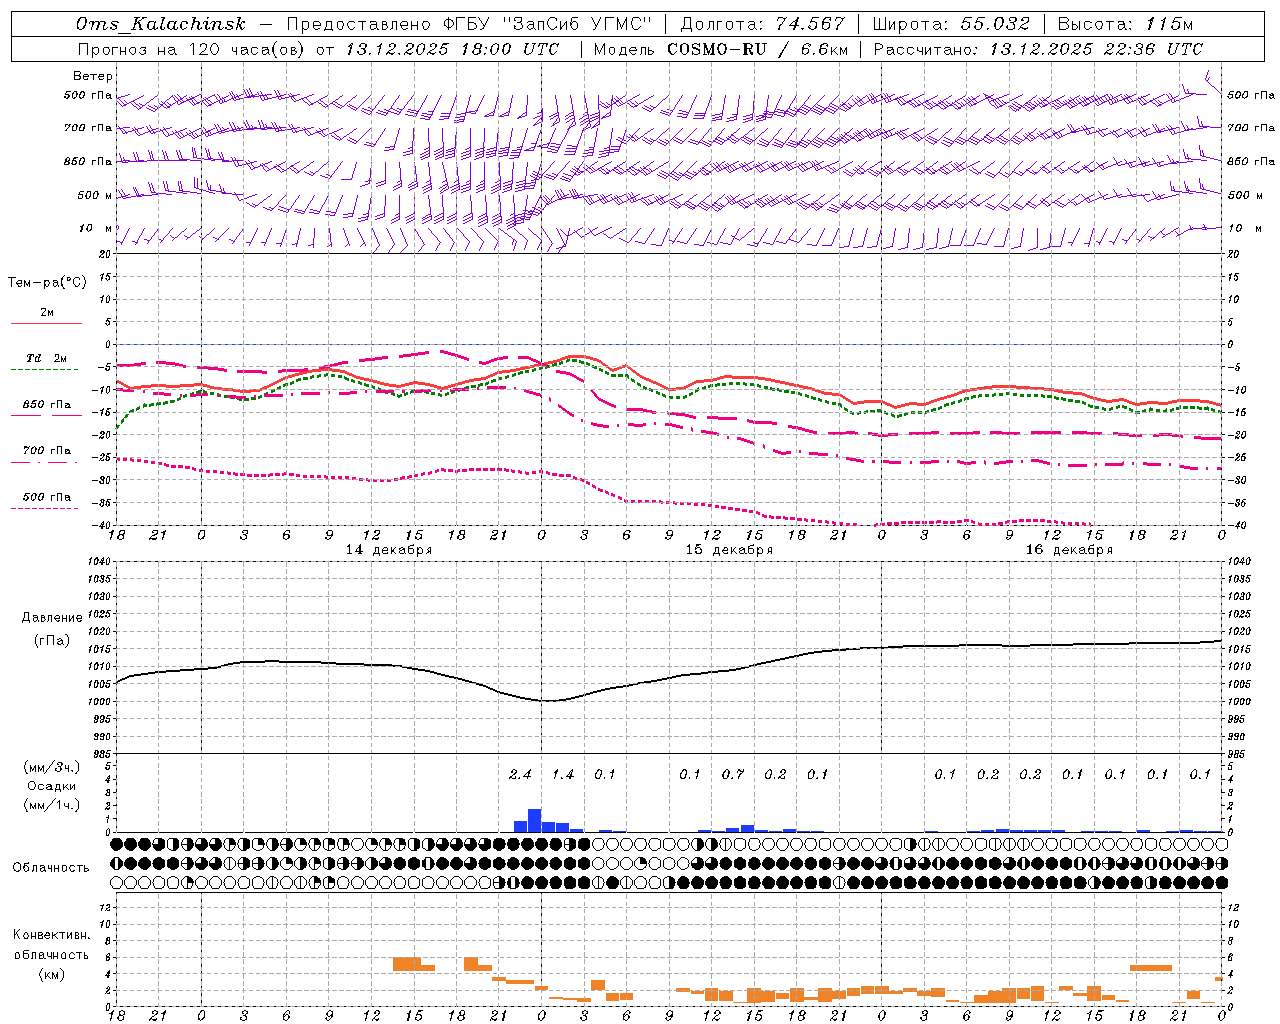Viewport: 1280px width, 1024px height.
Task: Click the 0.7 three-hour precipitation value
Action: [x=733, y=775]
